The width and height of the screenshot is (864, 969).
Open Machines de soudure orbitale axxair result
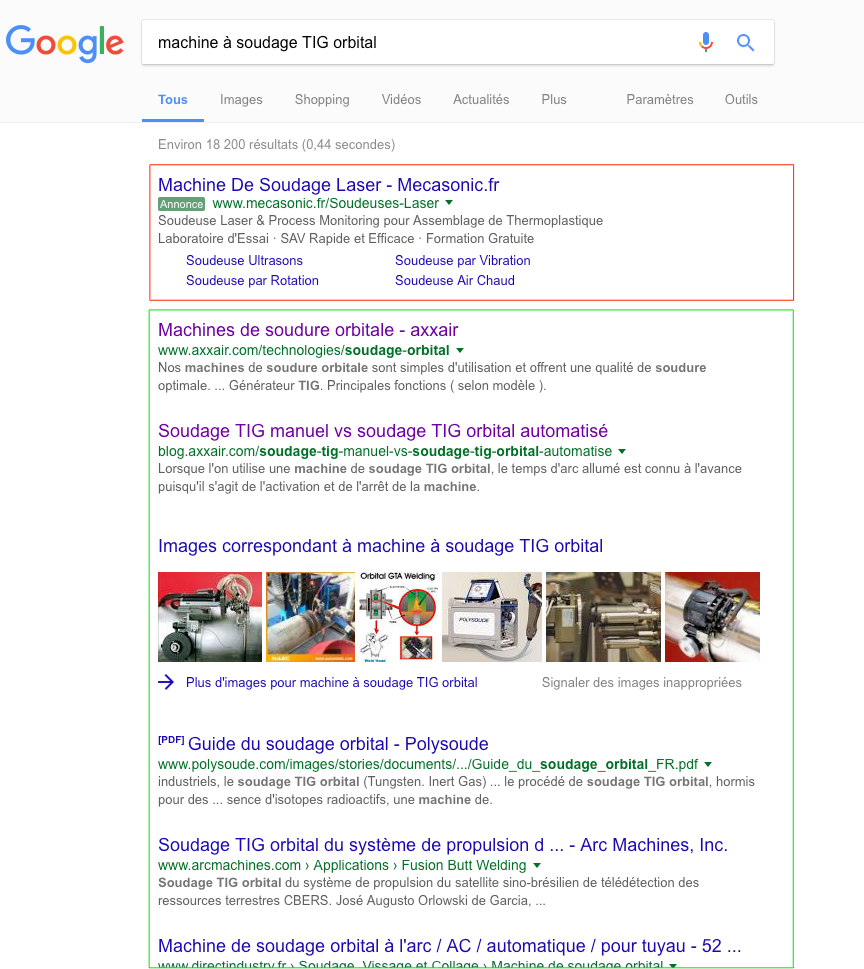click(x=308, y=330)
